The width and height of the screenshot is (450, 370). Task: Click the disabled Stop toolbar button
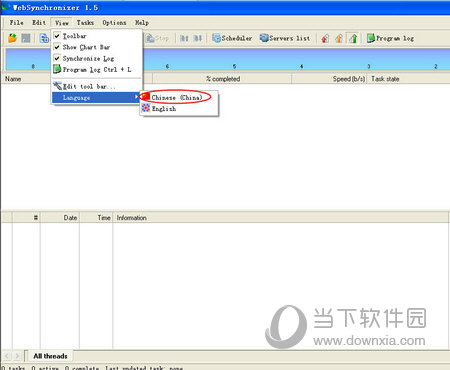157,38
